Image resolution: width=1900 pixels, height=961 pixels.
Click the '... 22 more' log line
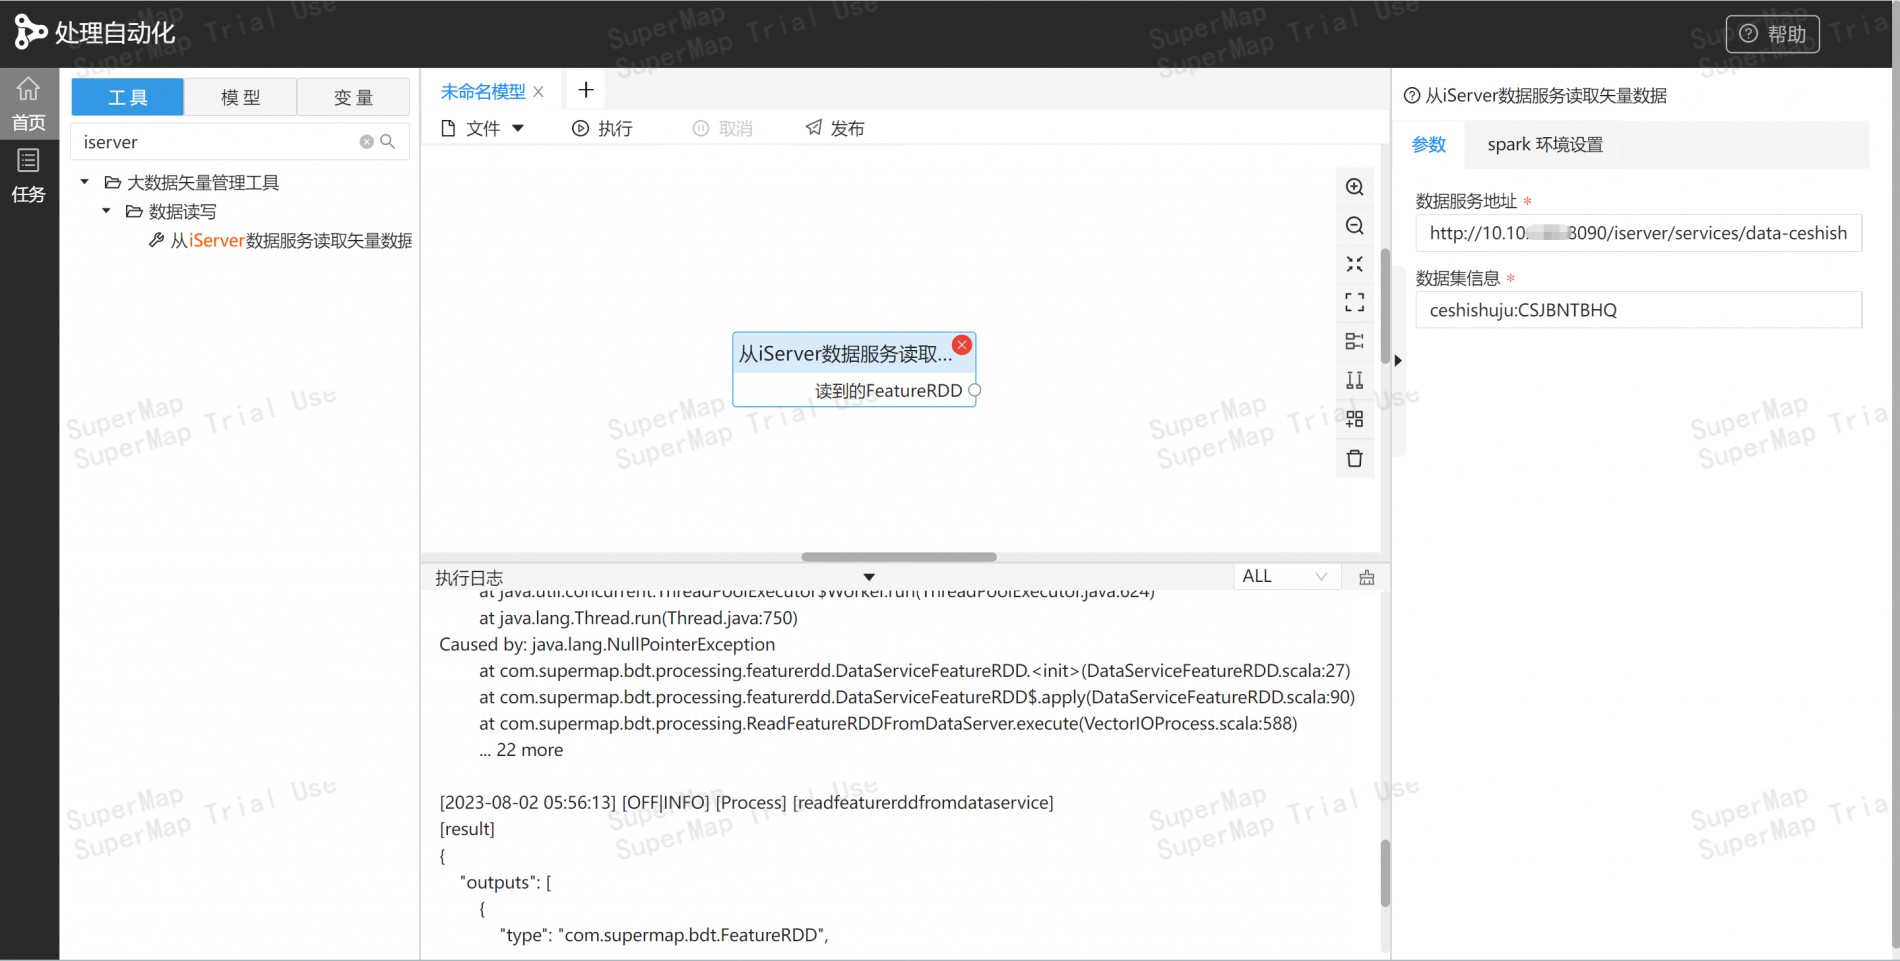(x=521, y=749)
